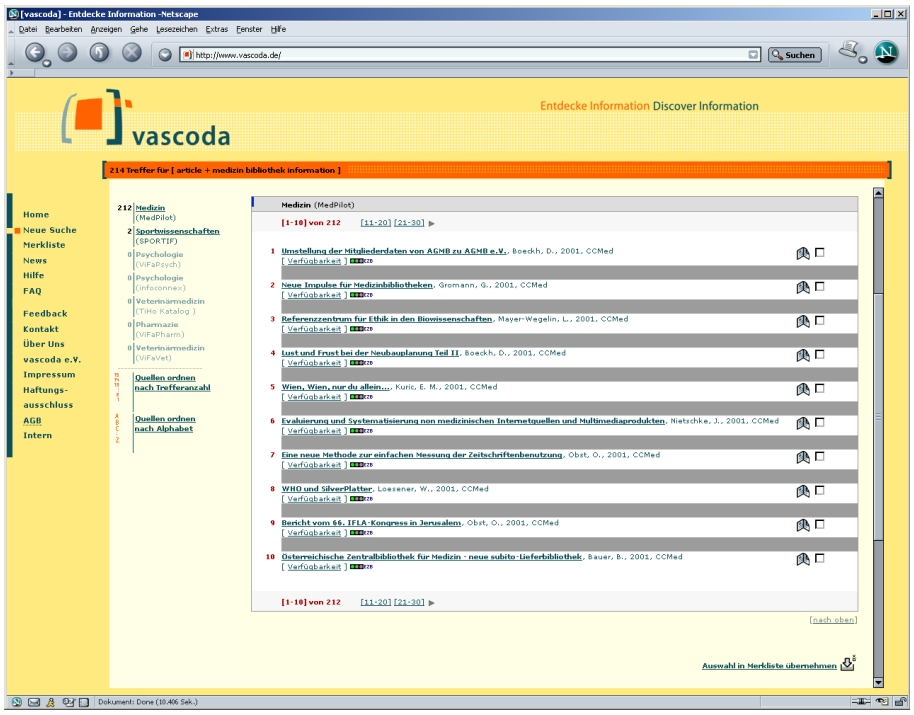This screenshot has height=715, width=914.
Task: Tick checkbox for Eine neue Methode result
Action: pyautogui.click(x=820, y=456)
